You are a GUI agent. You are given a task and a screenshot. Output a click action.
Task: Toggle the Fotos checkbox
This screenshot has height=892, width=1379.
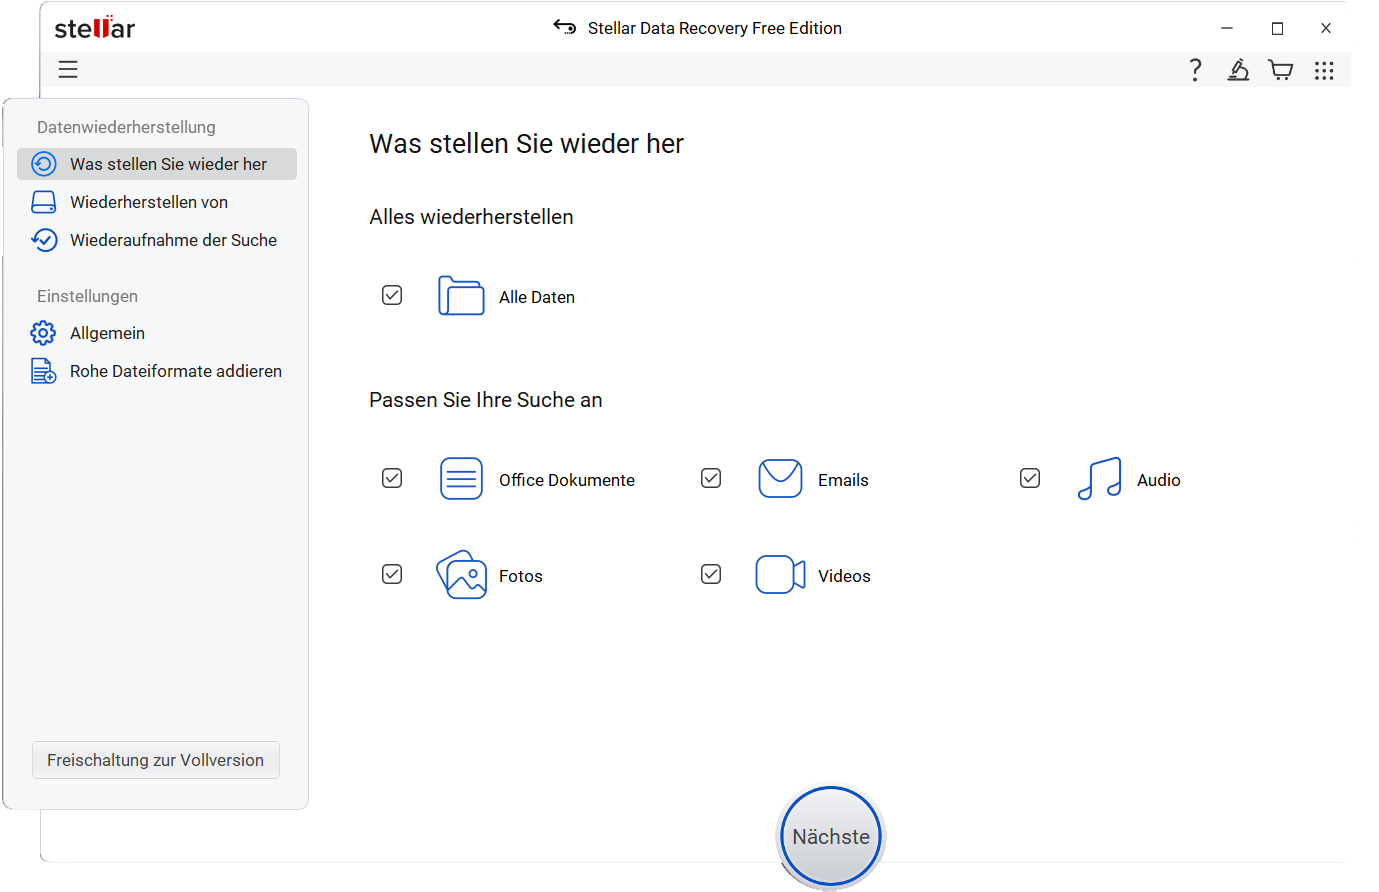(x=392, y=574)
